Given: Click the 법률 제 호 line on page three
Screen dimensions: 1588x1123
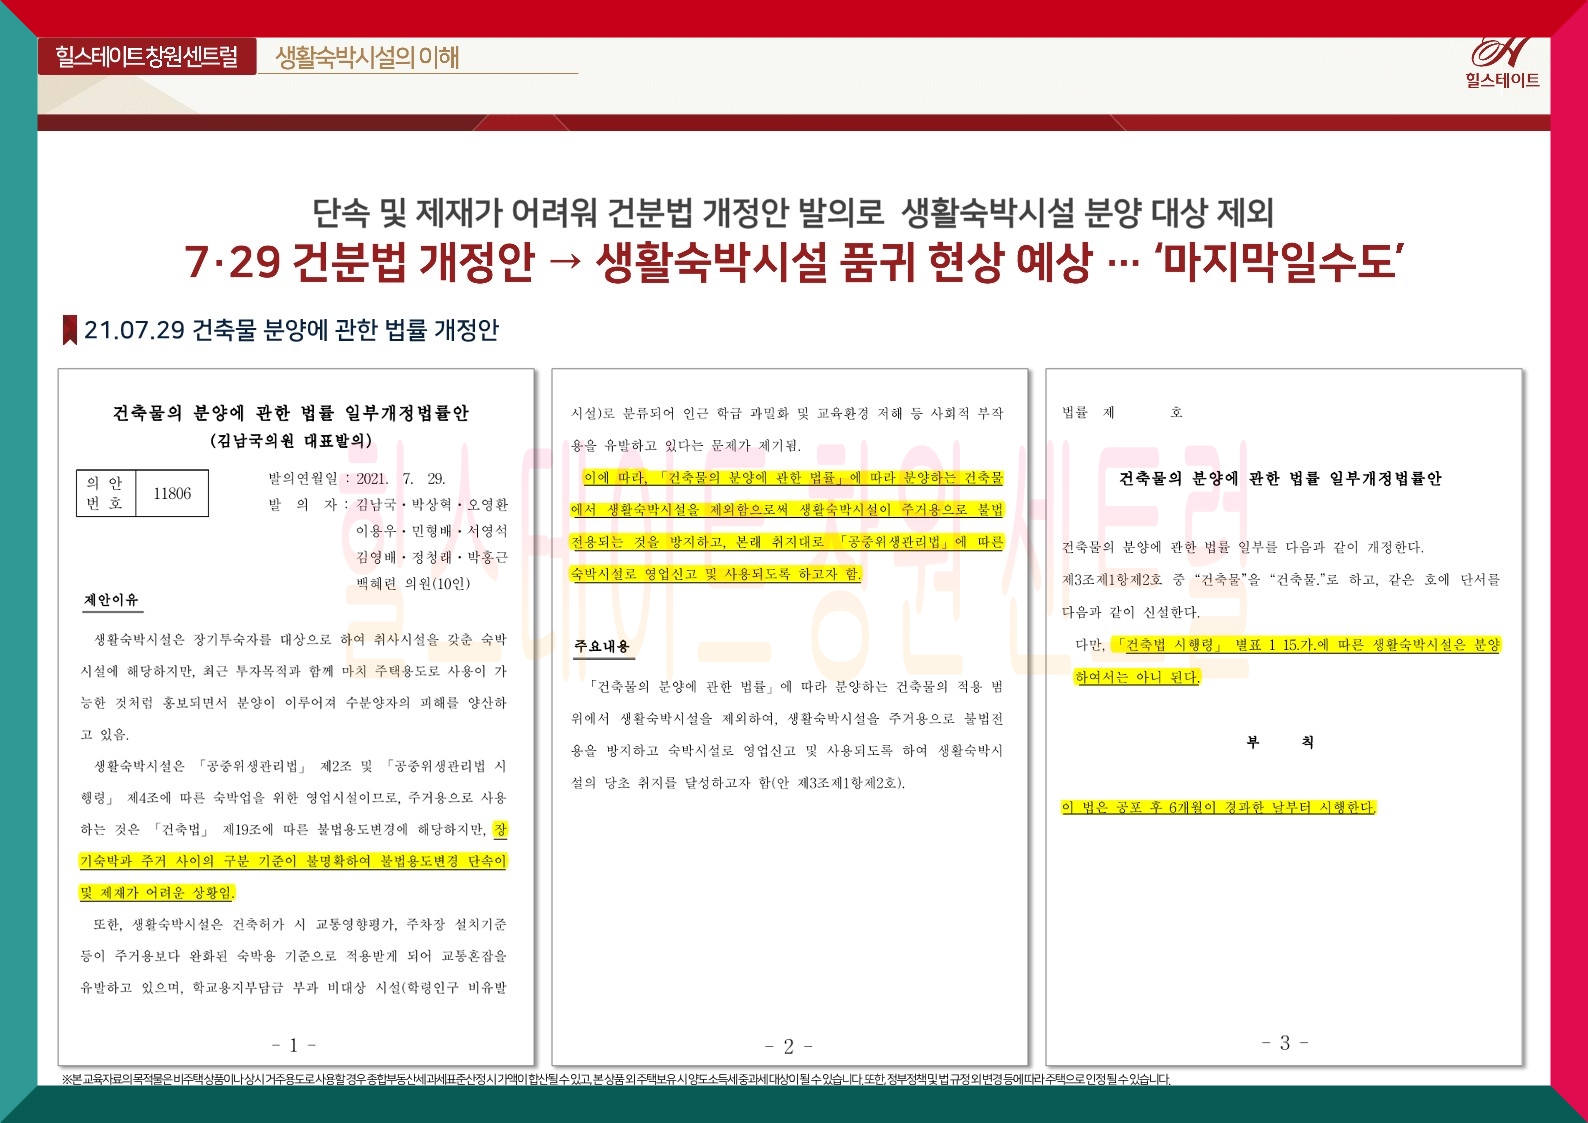Looking at the screenshot, I should point(1122,412).
